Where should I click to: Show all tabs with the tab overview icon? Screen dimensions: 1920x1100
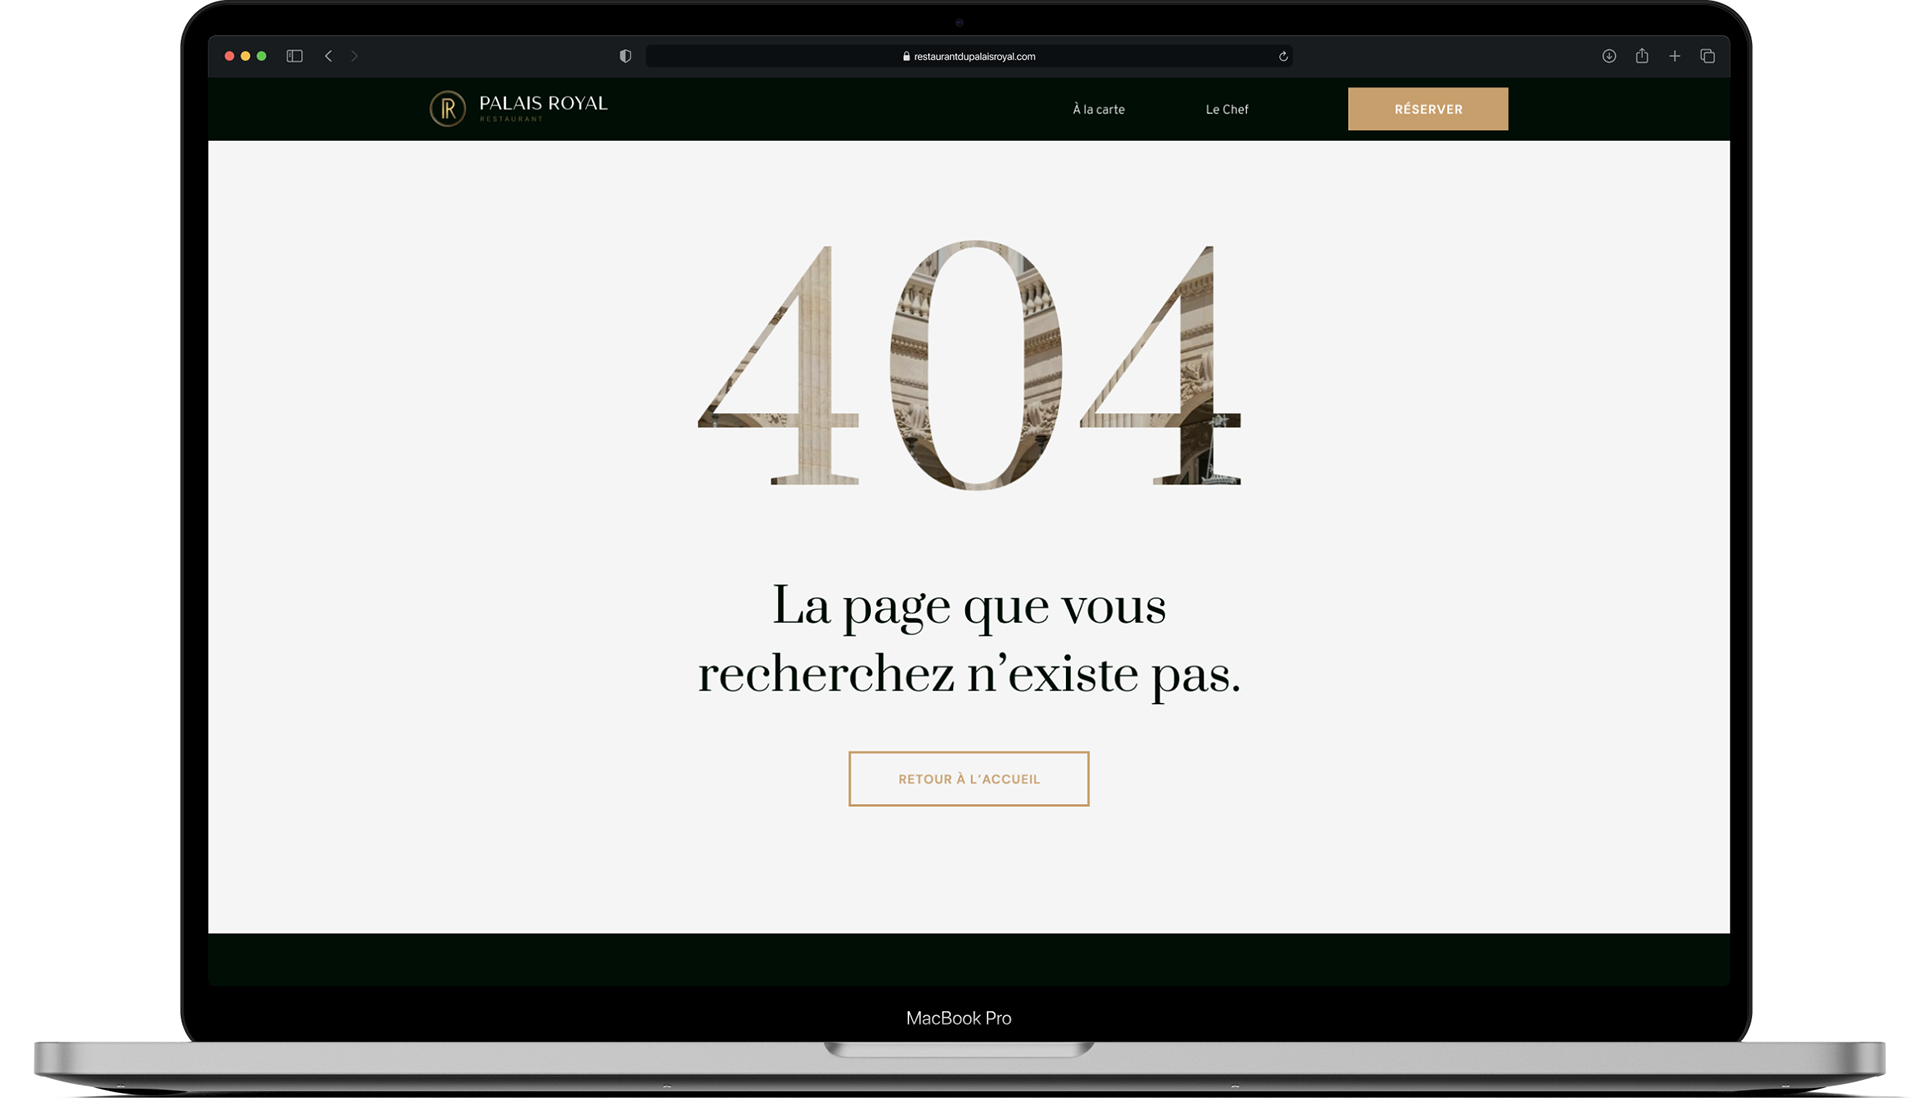point(1708,56)
